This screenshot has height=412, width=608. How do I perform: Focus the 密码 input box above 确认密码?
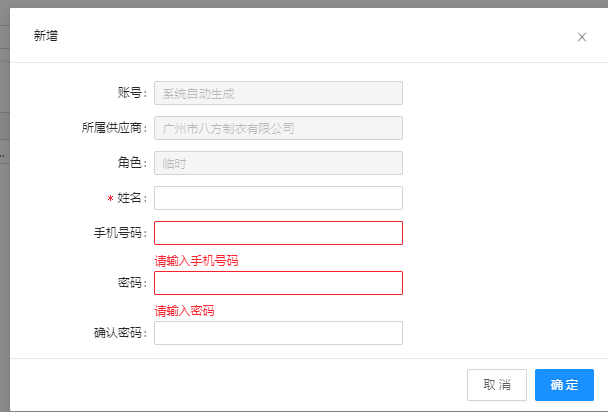[278, 283]
